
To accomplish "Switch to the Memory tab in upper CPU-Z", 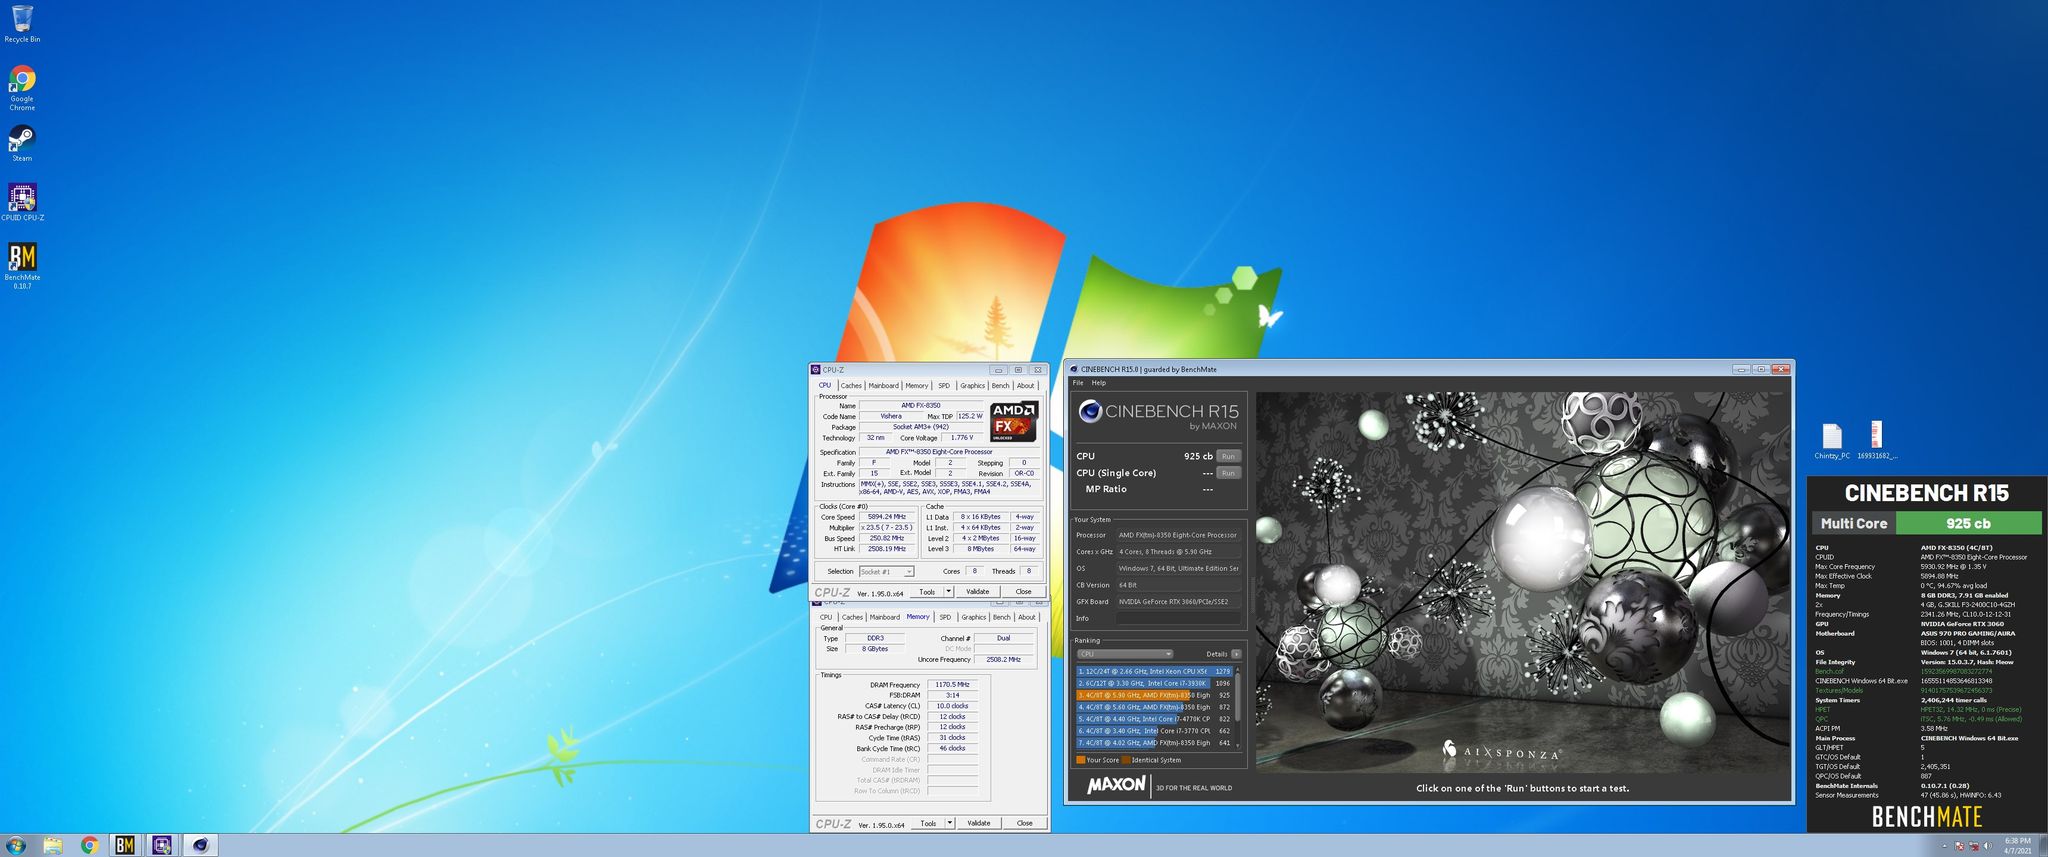I will pyautogui.click(x=917, y=386).
